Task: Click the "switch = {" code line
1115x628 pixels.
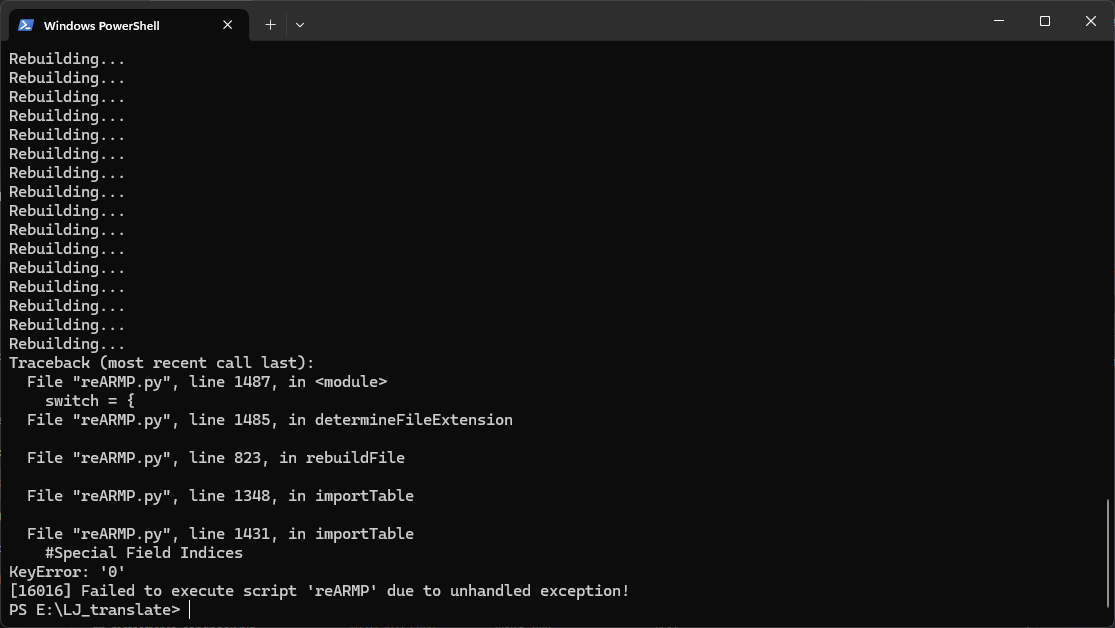Action: [90, 401]
